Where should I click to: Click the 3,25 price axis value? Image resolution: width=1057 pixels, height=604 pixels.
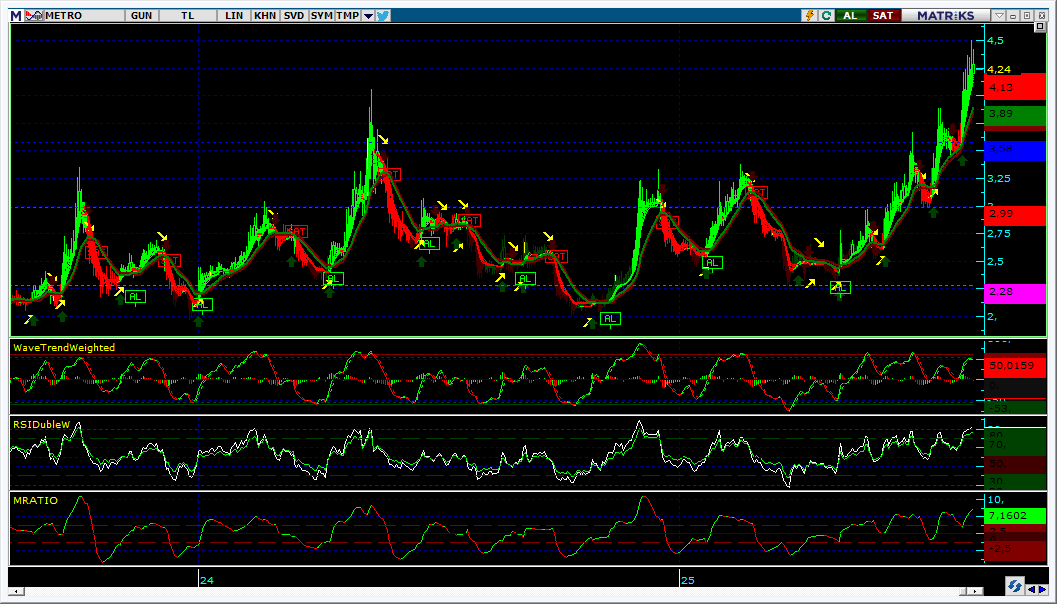point(1000,179)
